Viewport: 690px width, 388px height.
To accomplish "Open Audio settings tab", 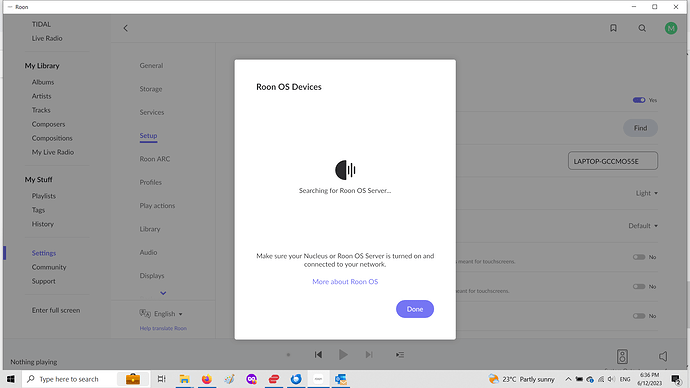I will [x=148, y=252].
